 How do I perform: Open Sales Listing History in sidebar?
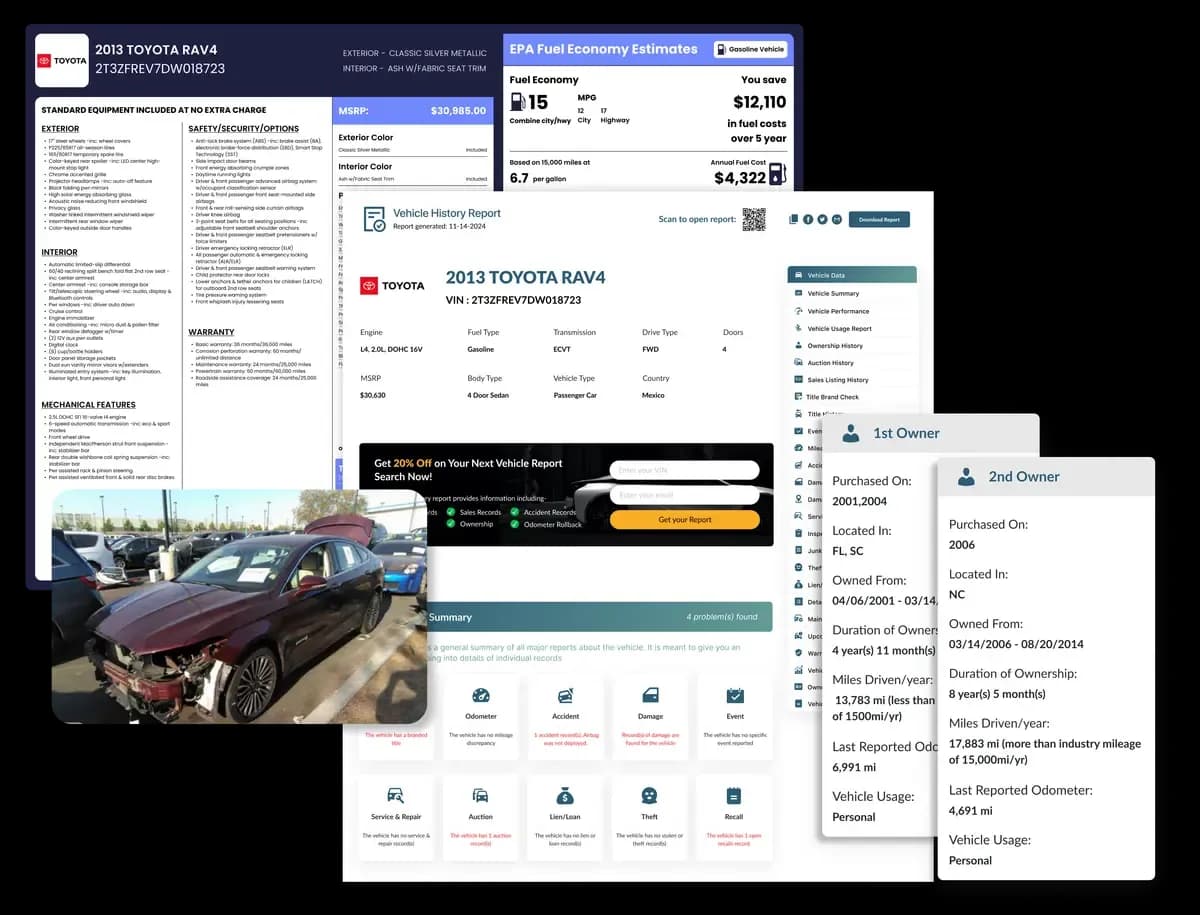pos(838,380)
